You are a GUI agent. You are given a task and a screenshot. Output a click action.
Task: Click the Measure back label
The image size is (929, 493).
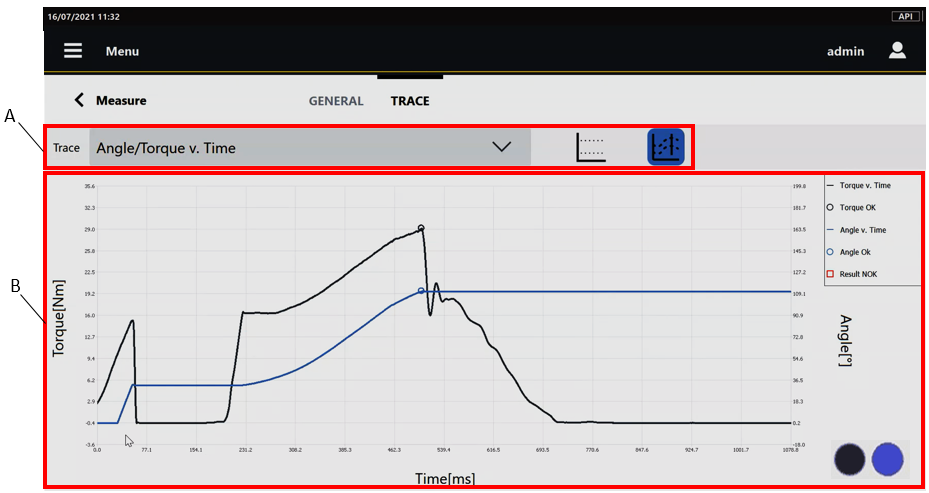coord(121,100)
